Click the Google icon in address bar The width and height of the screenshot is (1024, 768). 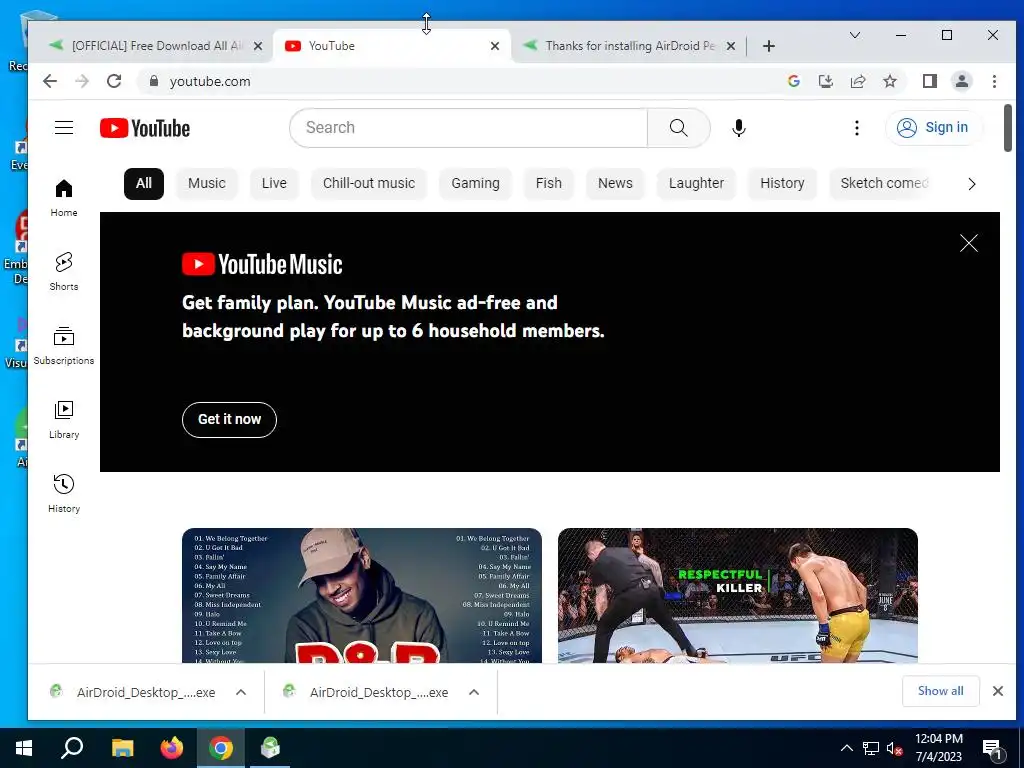click(794, 81)
